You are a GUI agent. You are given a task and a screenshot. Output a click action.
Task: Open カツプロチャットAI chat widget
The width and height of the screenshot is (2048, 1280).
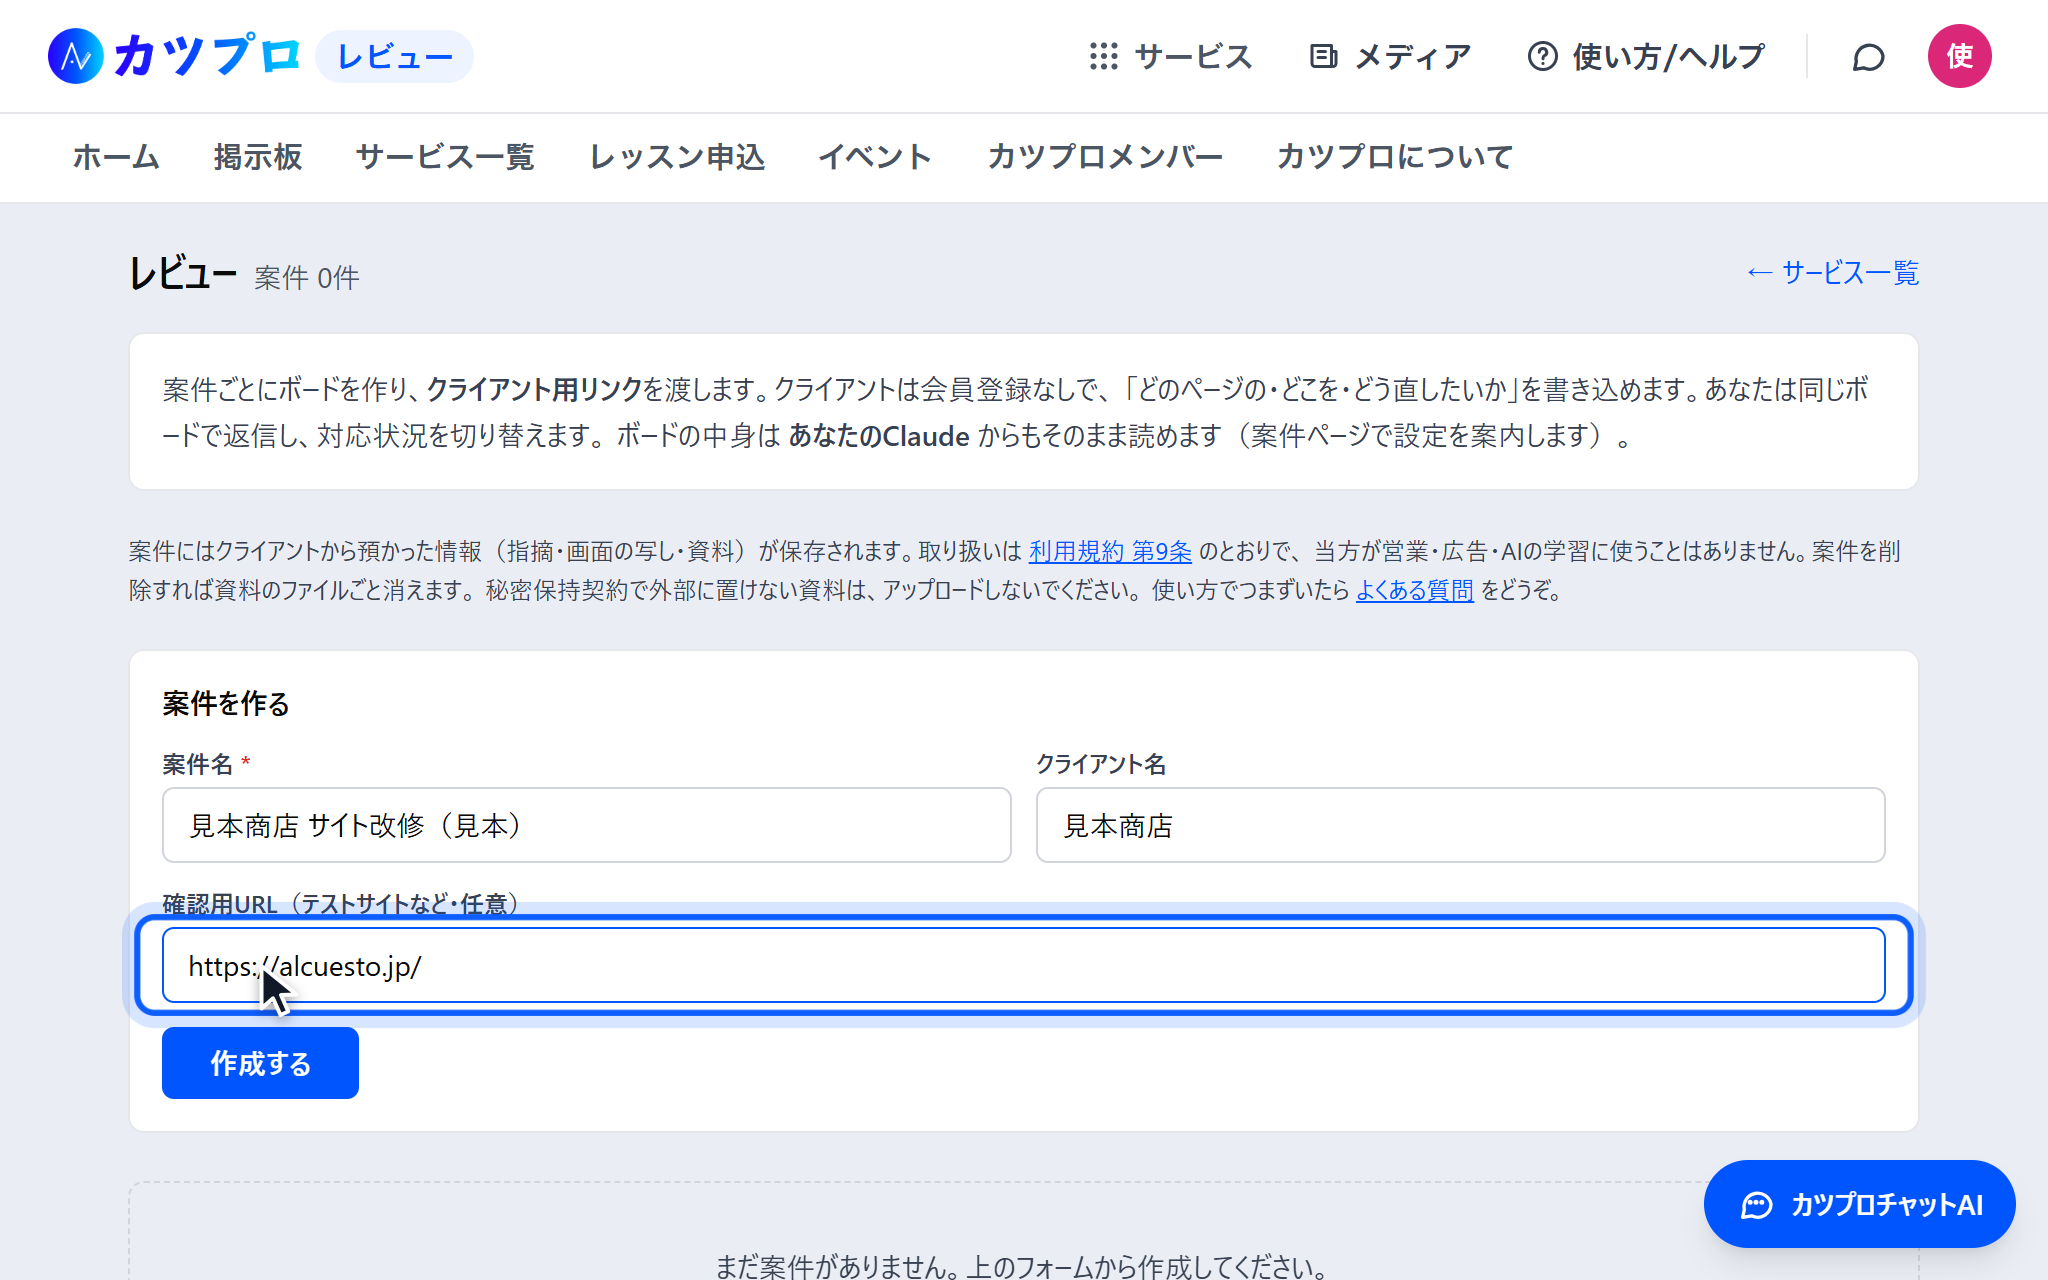point(1859,1204)
